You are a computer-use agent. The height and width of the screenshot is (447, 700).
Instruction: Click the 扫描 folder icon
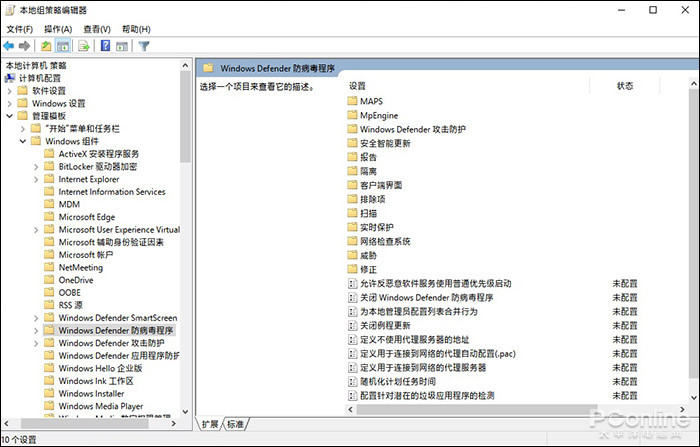pos(352,213)
